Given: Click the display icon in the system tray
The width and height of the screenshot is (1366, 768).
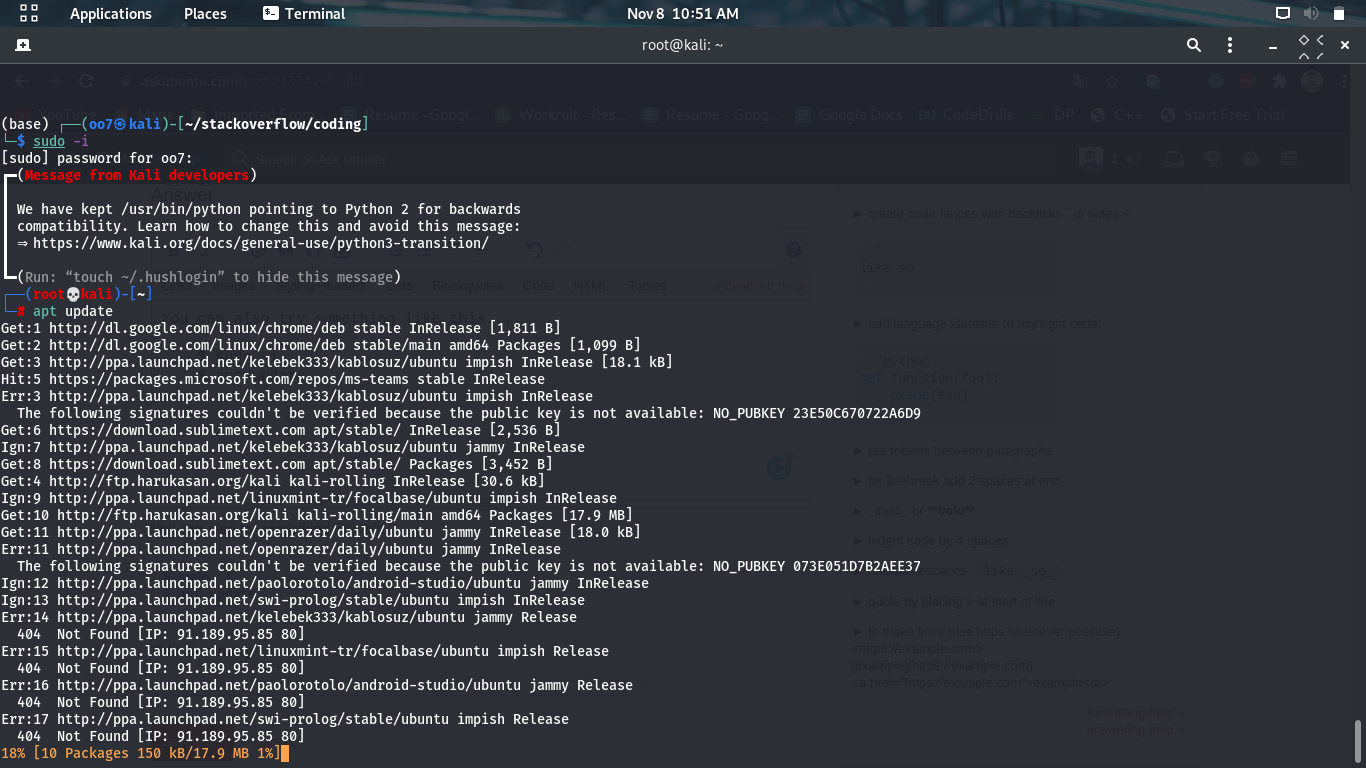Looking at the screenshot, I should tap(1284, 13).
